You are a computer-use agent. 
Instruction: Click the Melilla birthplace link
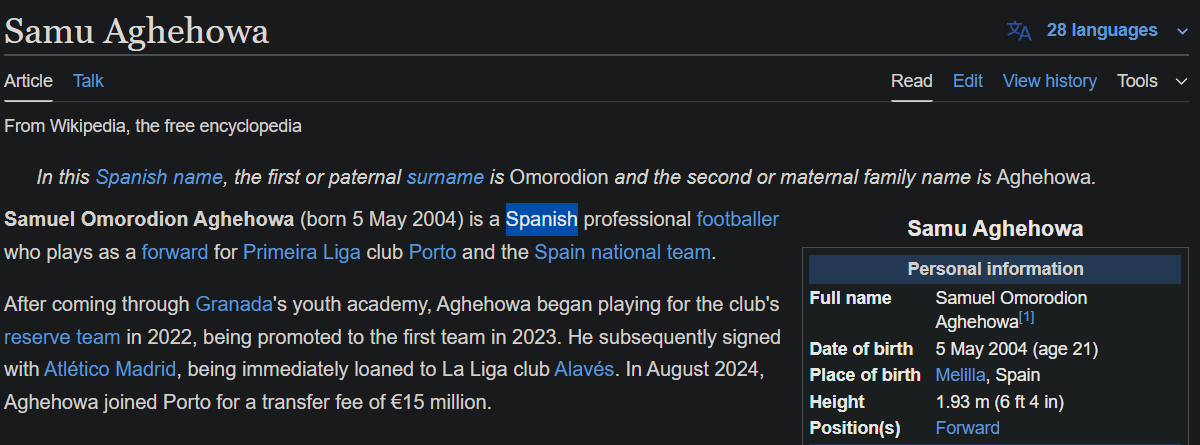(960, 375)
